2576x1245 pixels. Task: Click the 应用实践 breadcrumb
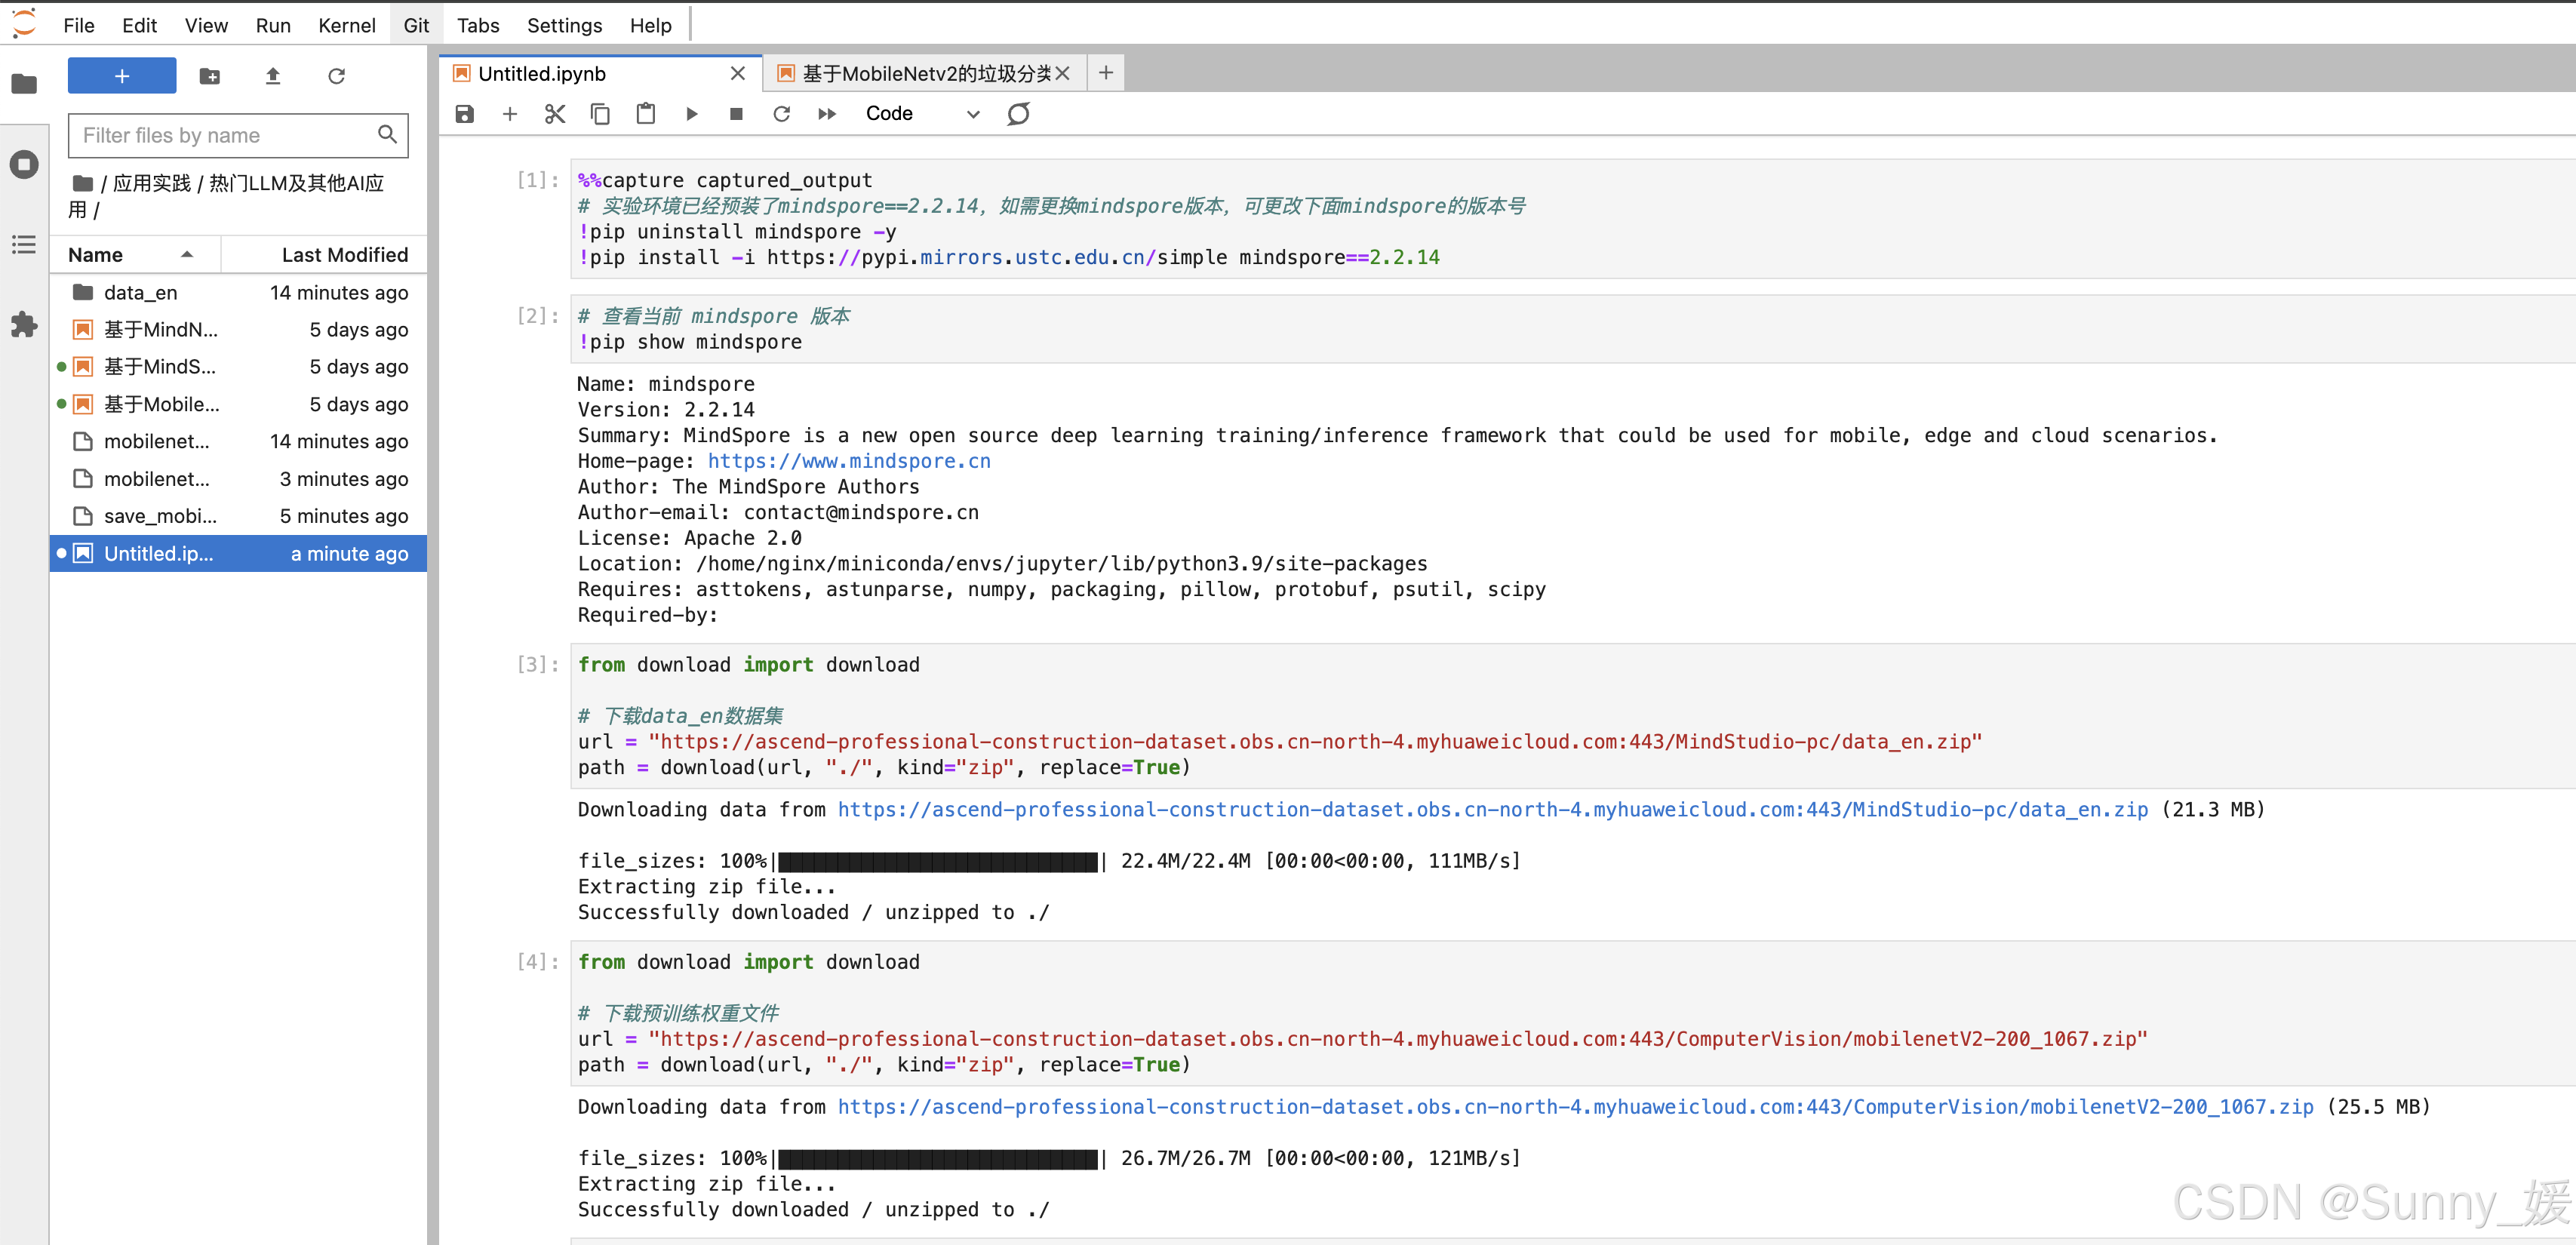152,183
